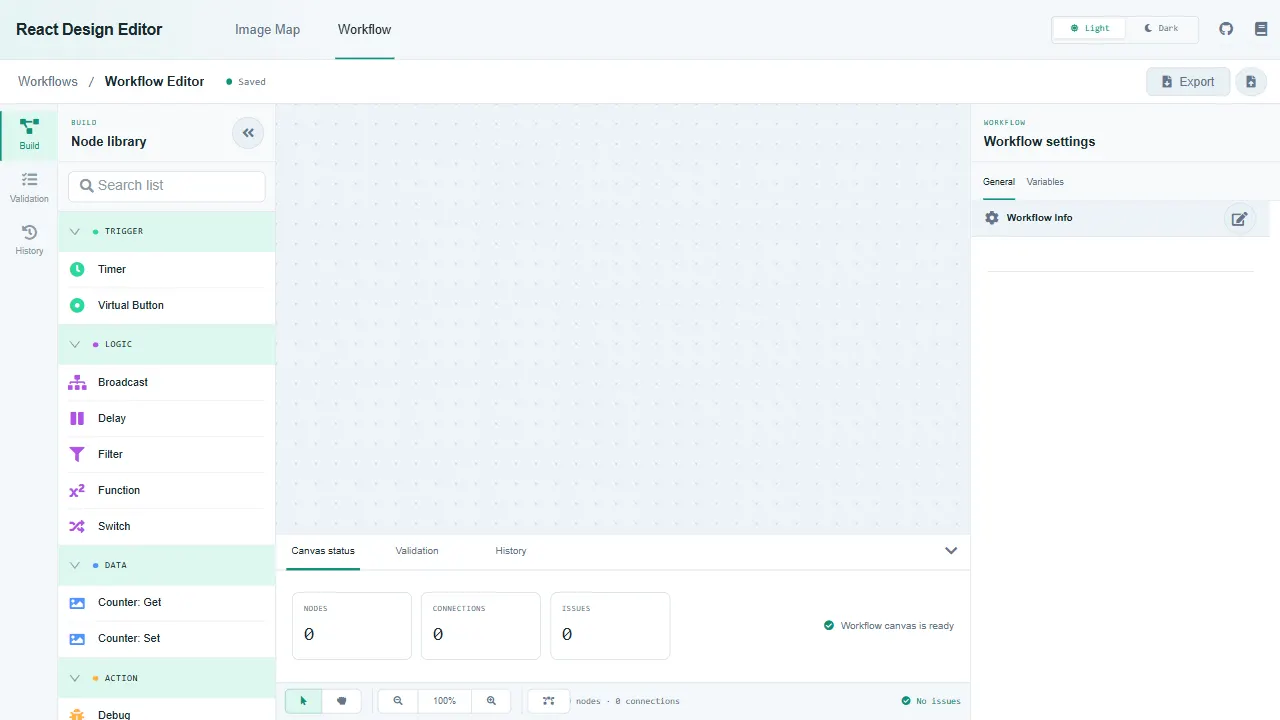
Task: Zoom out of the canvas
Action: pos(398,701)
